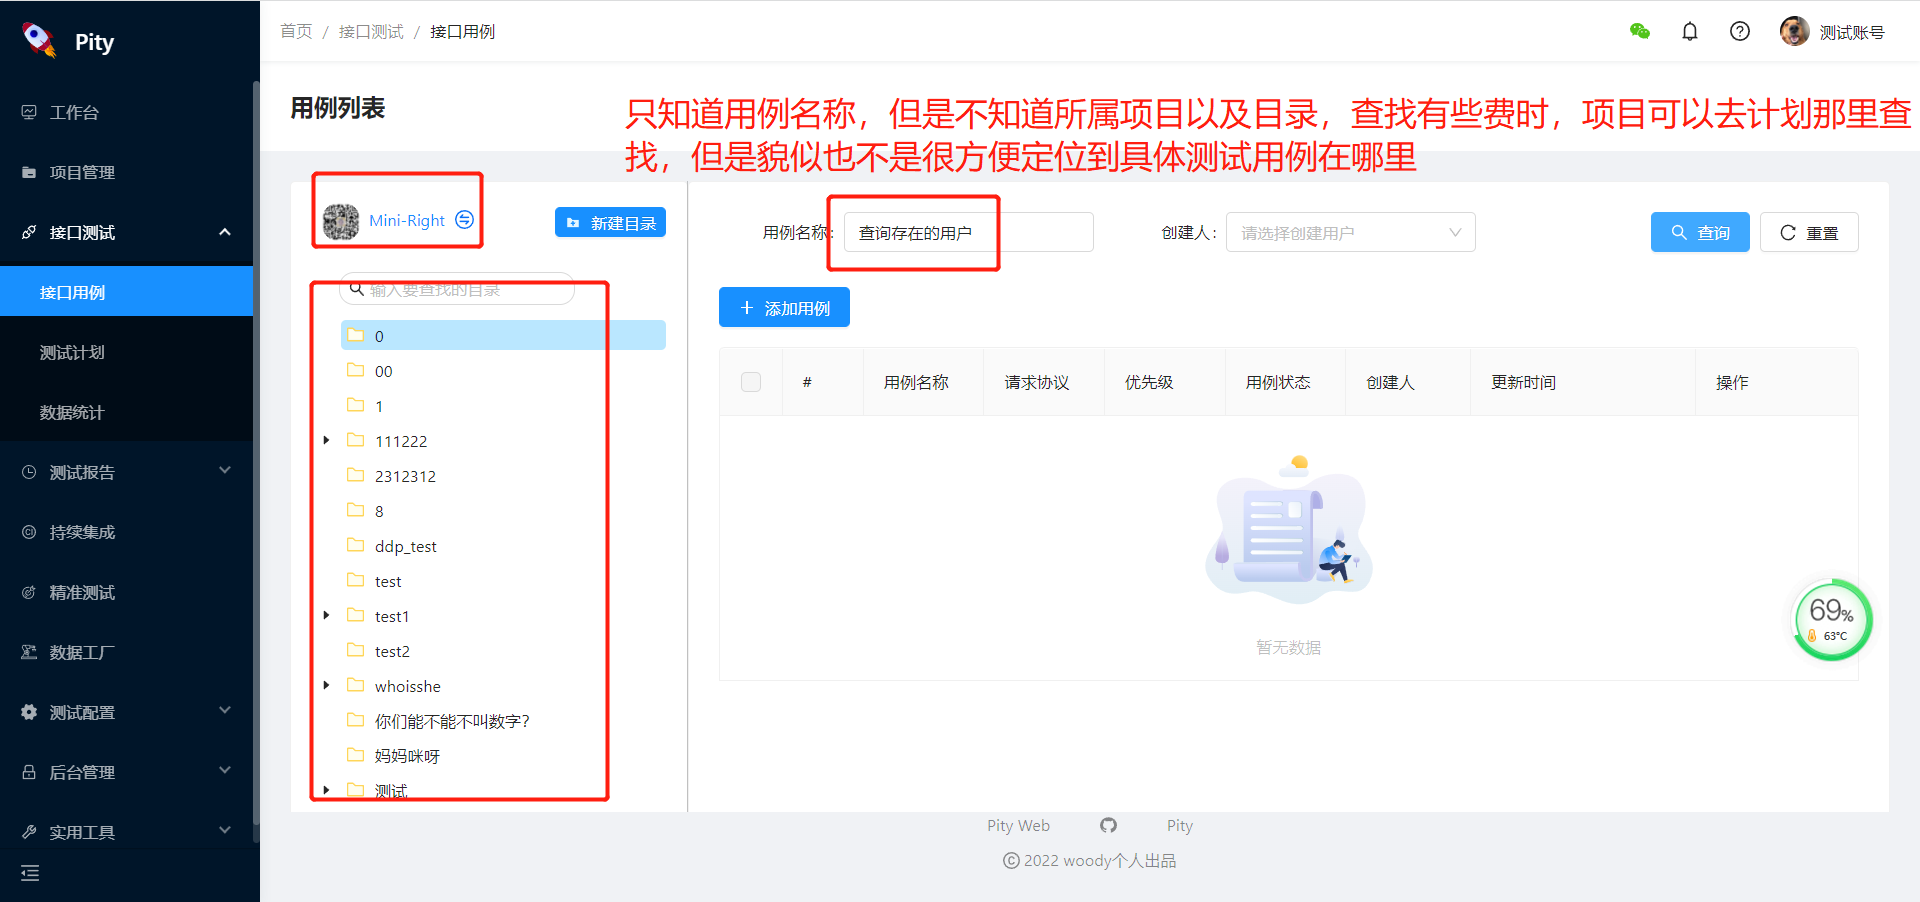
Task: Select the 精准测试 sidebar icon
Action: coord(28,592)
